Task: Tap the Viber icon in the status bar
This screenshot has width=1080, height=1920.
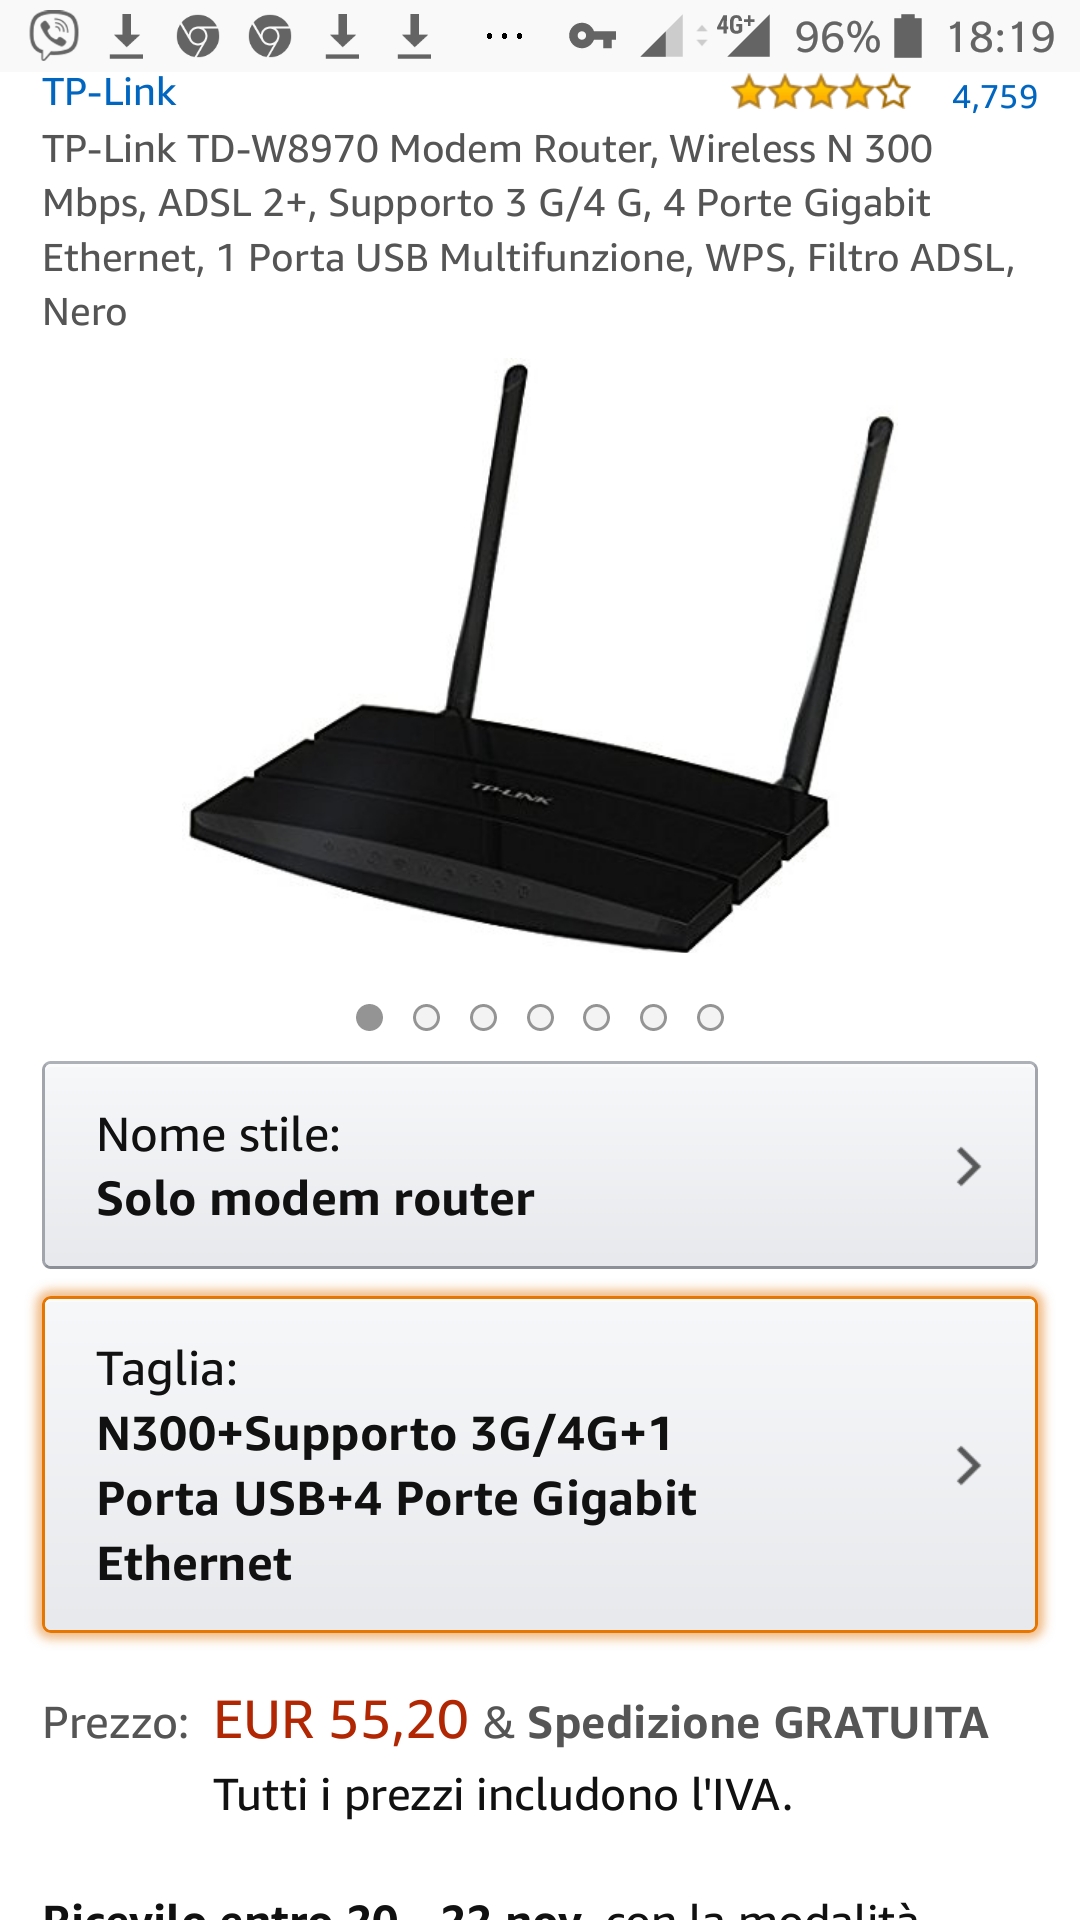Action: pos(54,36)
